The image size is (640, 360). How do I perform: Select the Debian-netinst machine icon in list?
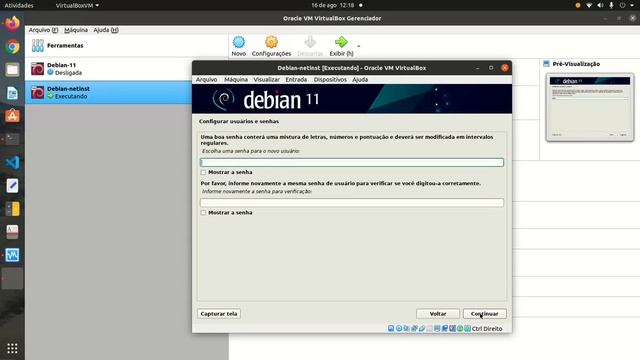click(x=38, y=92)
